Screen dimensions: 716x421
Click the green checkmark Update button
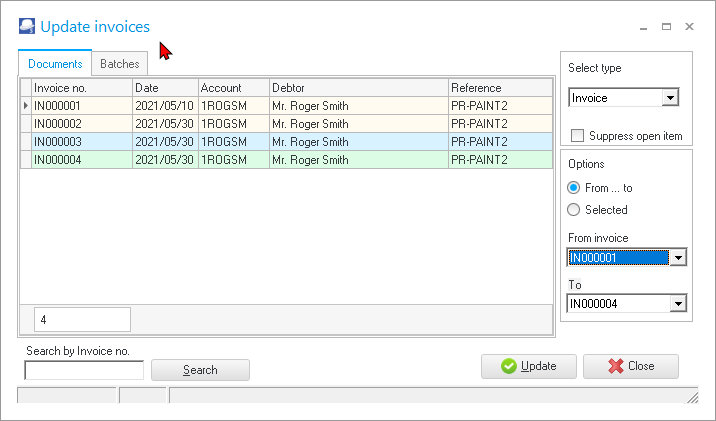tap(528, 366)
